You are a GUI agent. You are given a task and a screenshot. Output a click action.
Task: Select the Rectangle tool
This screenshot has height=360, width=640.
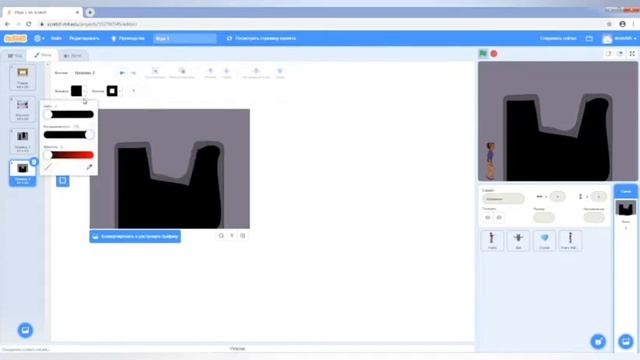tap(63, 180)
